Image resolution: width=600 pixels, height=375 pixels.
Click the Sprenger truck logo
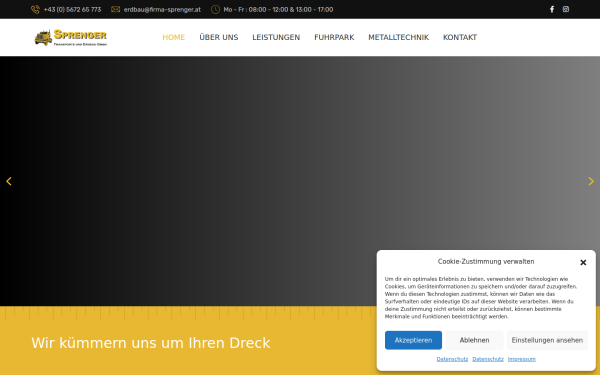coord(71,38)
